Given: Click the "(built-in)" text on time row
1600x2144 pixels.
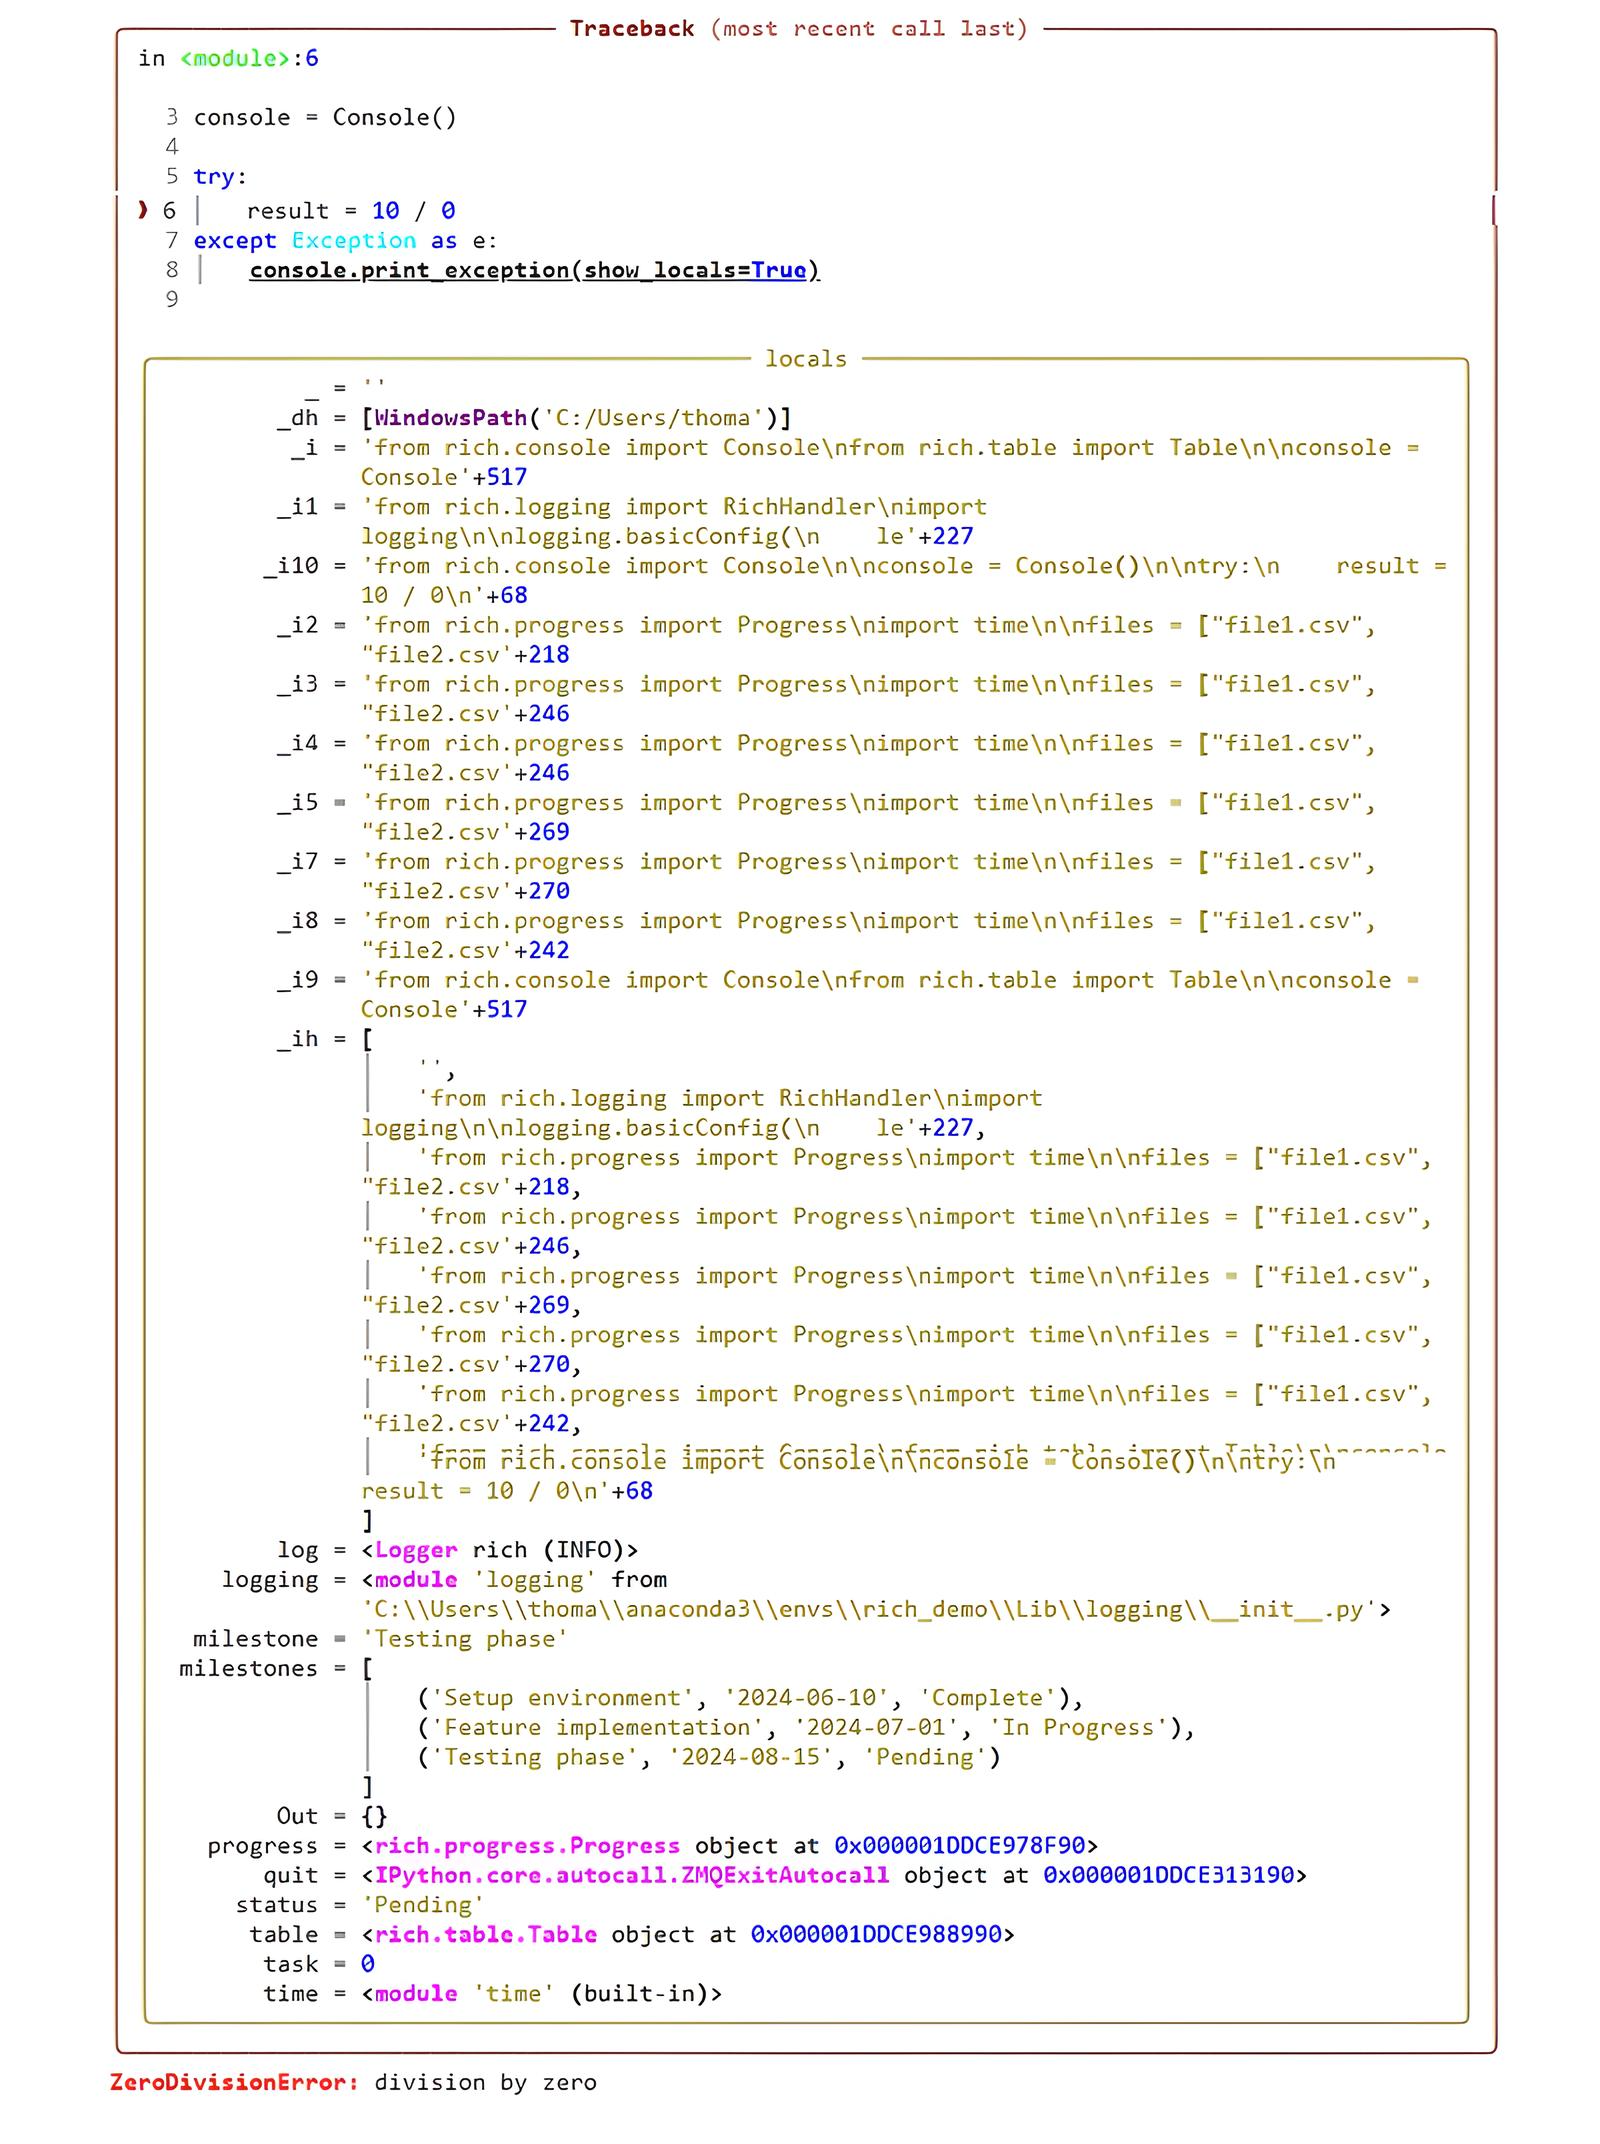Looking at the screenshot, I should (639, 1993).
